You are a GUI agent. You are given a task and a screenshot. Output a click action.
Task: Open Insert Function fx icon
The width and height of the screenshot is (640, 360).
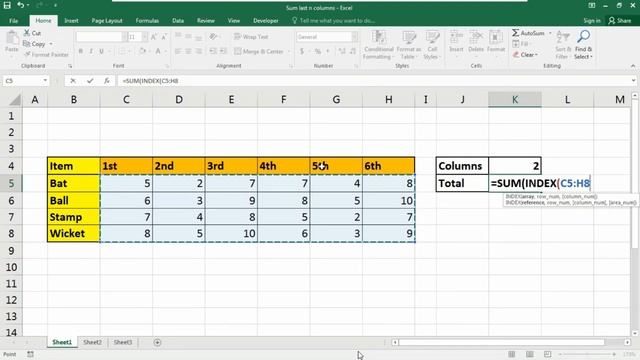pos(107,81)
